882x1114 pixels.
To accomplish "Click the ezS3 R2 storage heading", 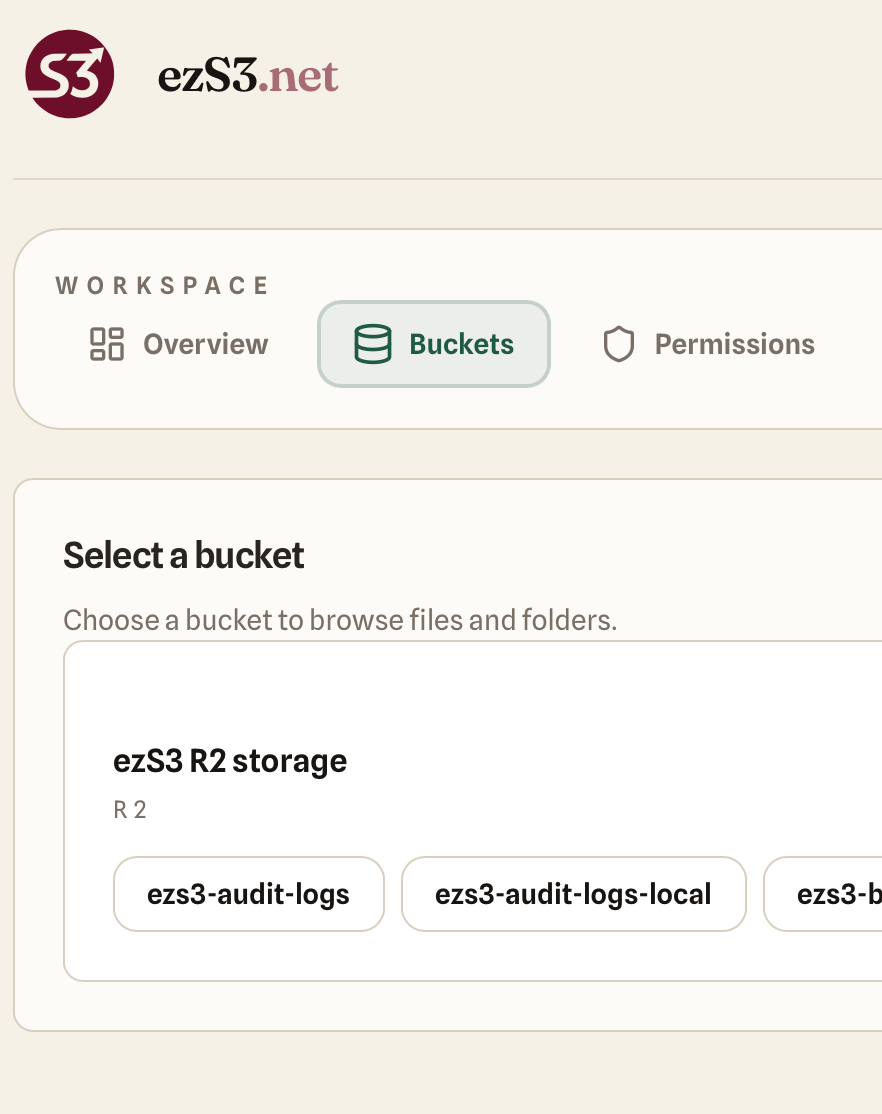I will [230, 761].
